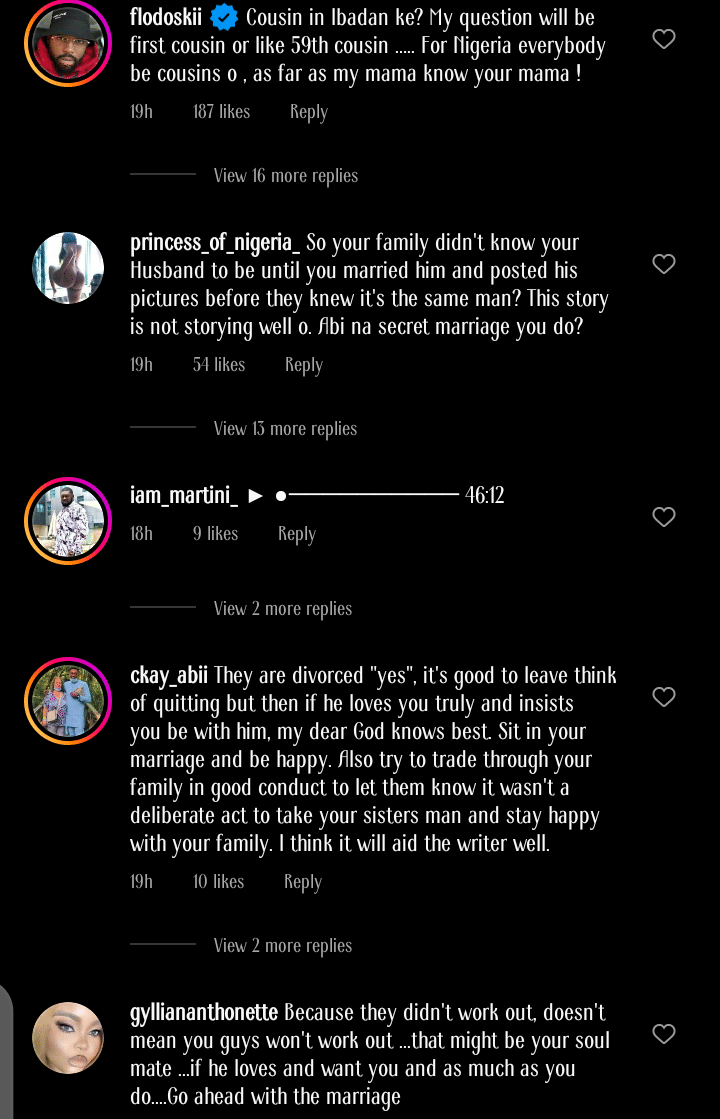This screenshot has height=1119, width=720.
Task: View iam_martini_ story avatar
Action: coord(68,521)
